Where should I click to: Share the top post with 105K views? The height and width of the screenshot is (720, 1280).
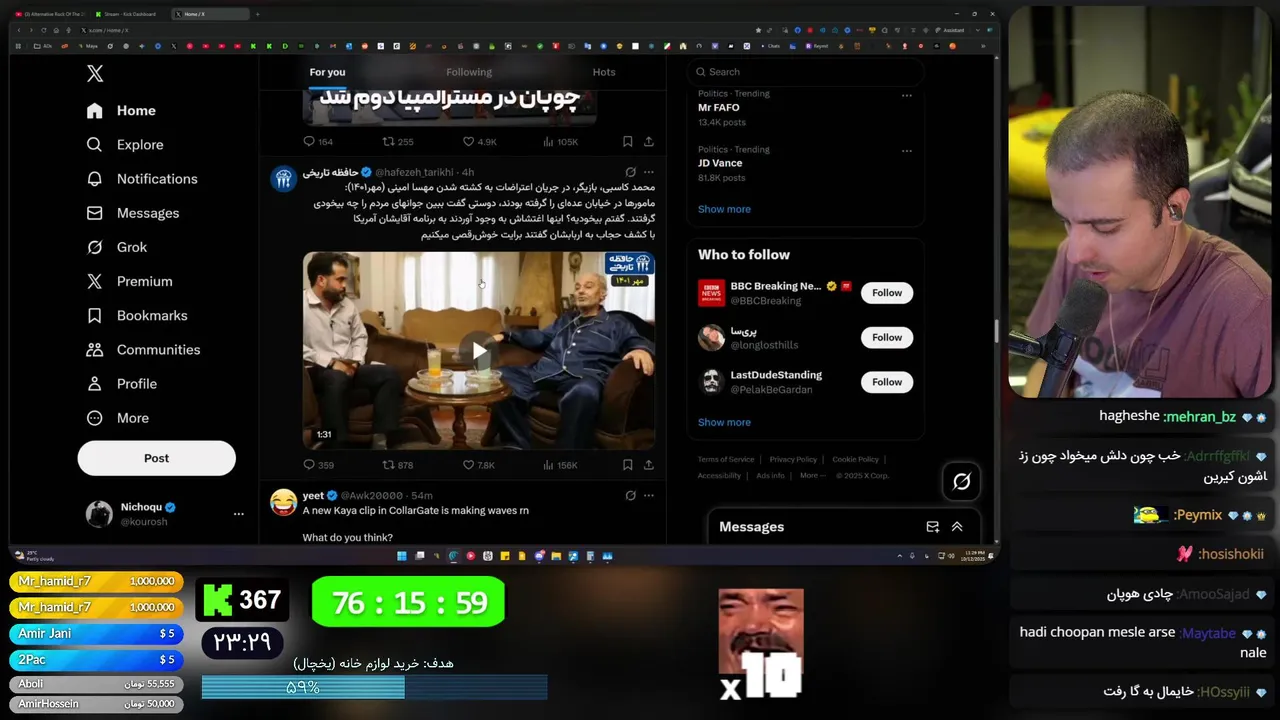tap(648, 142)
